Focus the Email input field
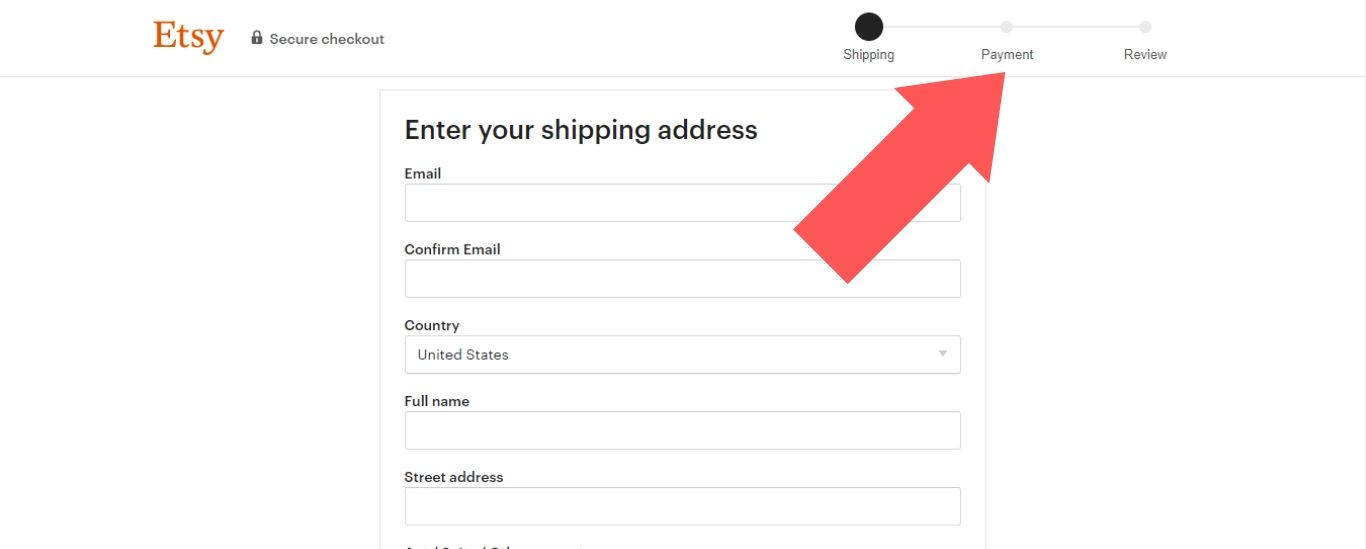 point(600,203)
